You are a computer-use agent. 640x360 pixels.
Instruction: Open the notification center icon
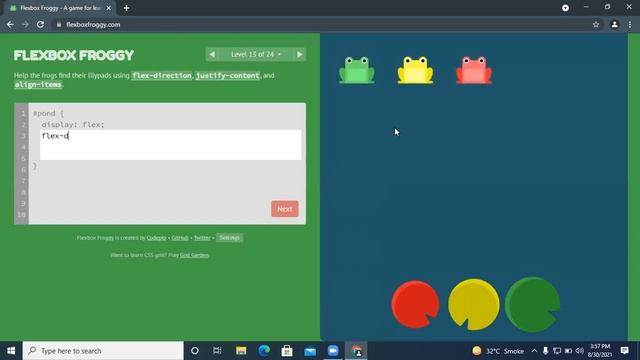click(x=624, y=351)
